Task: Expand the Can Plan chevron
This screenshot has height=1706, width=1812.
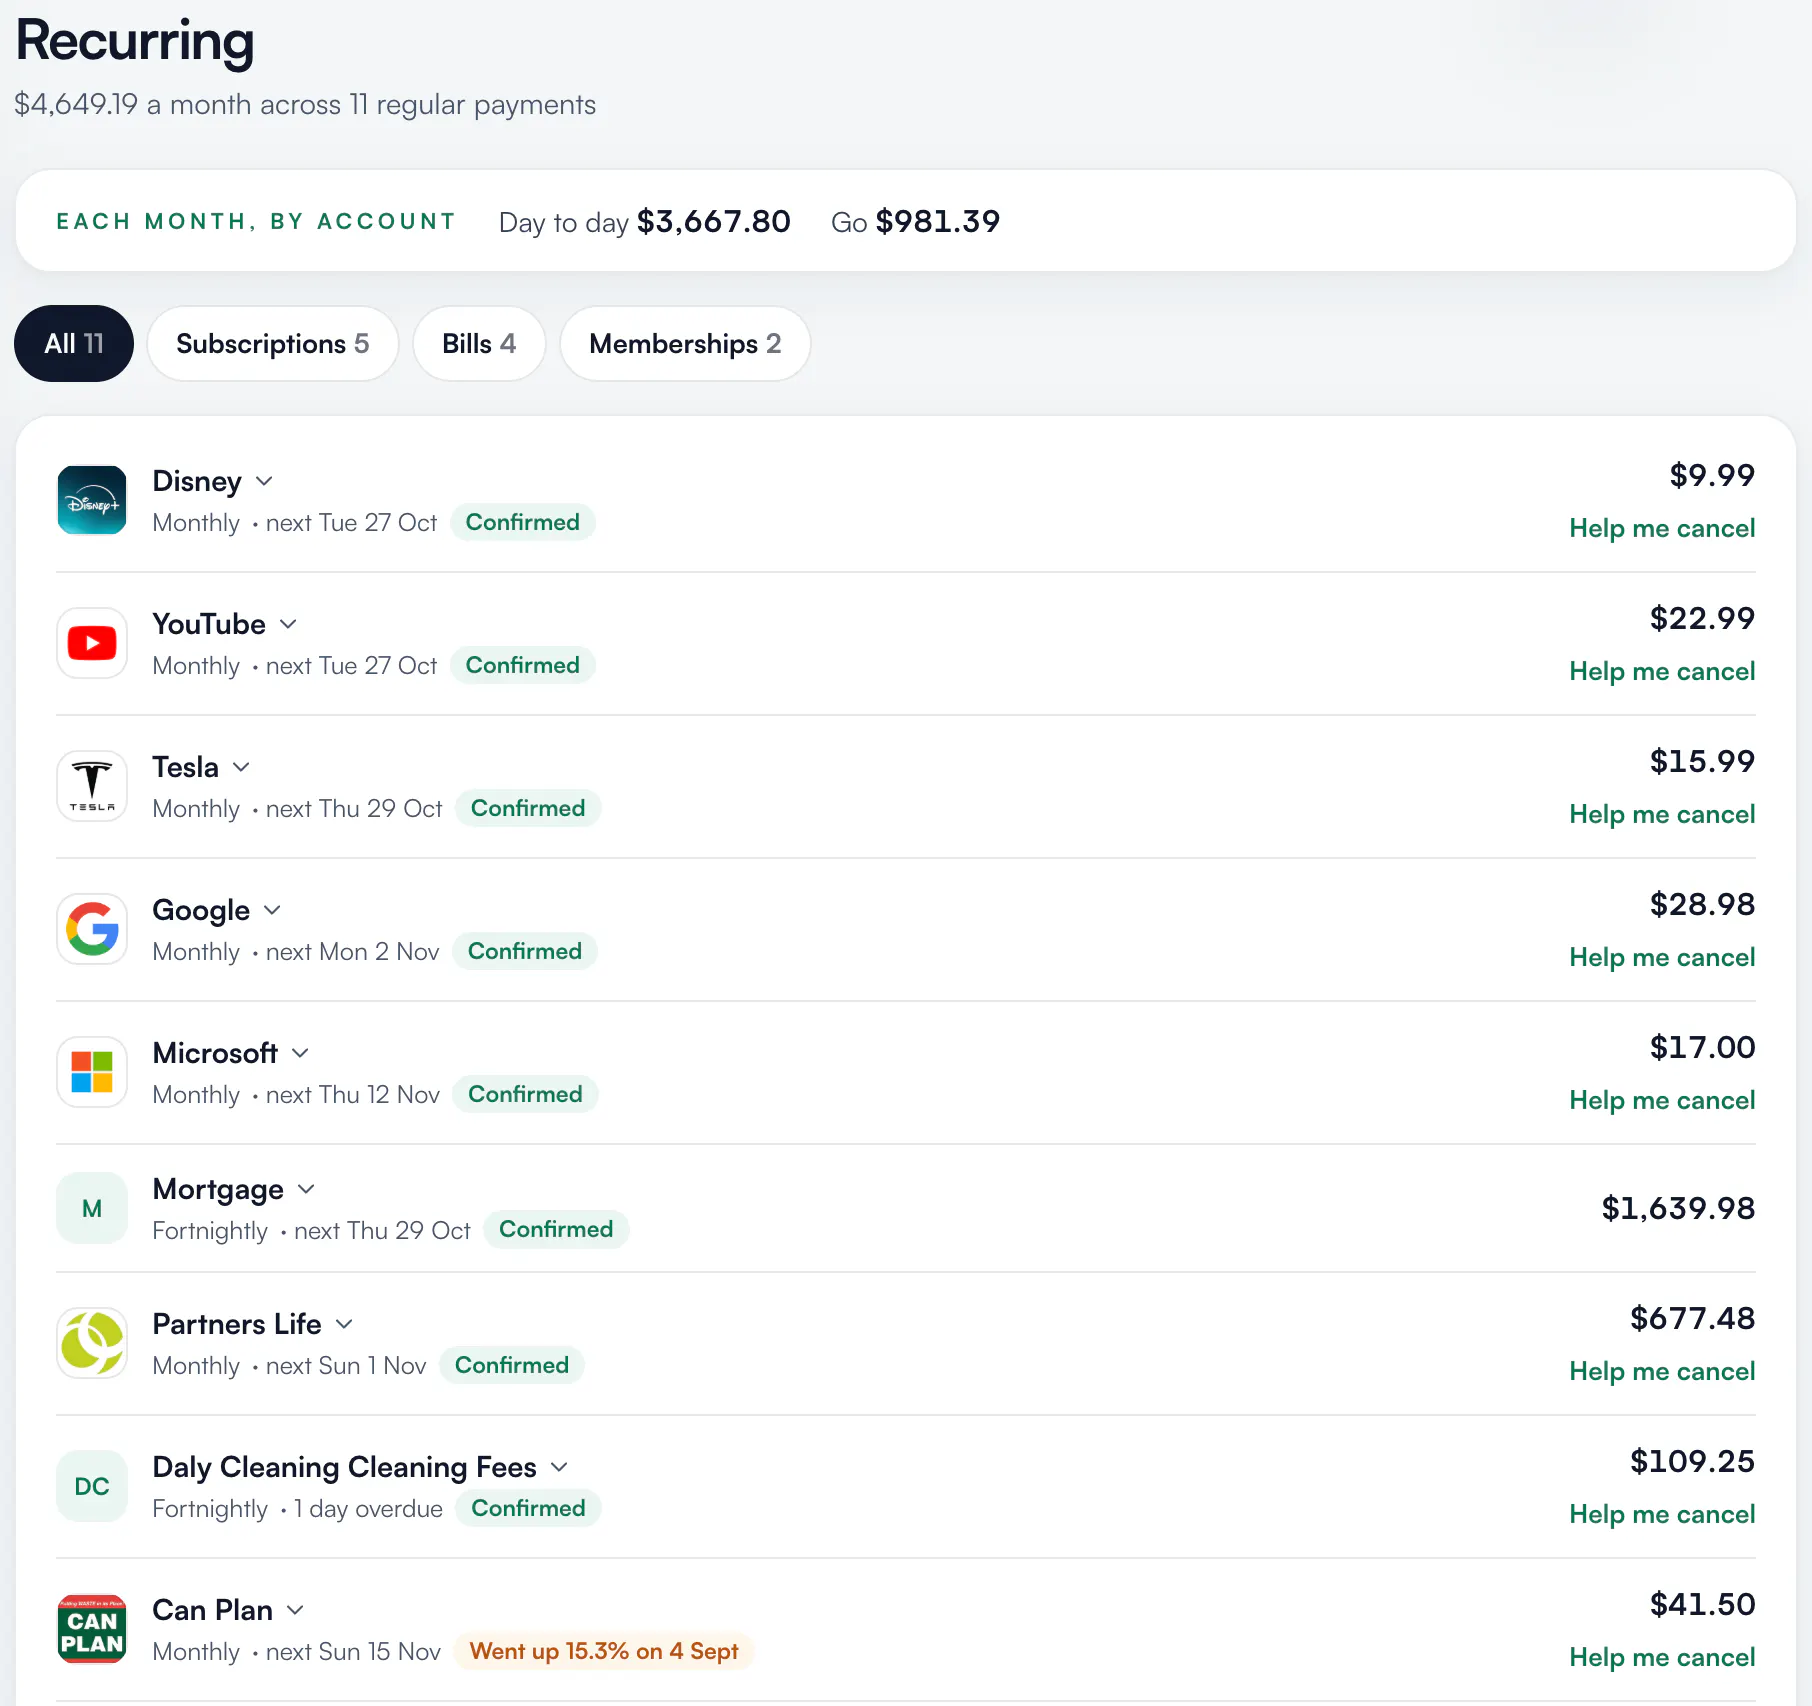Action: pos(295,1610)
